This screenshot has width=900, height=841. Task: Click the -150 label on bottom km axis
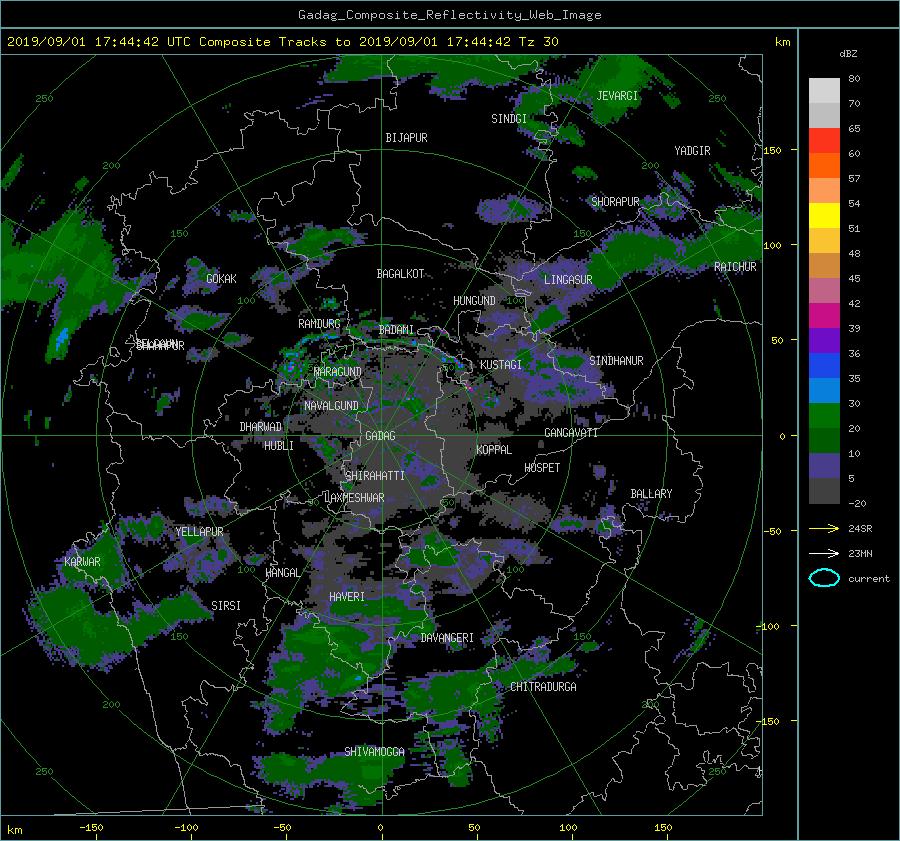click(91, 827)
